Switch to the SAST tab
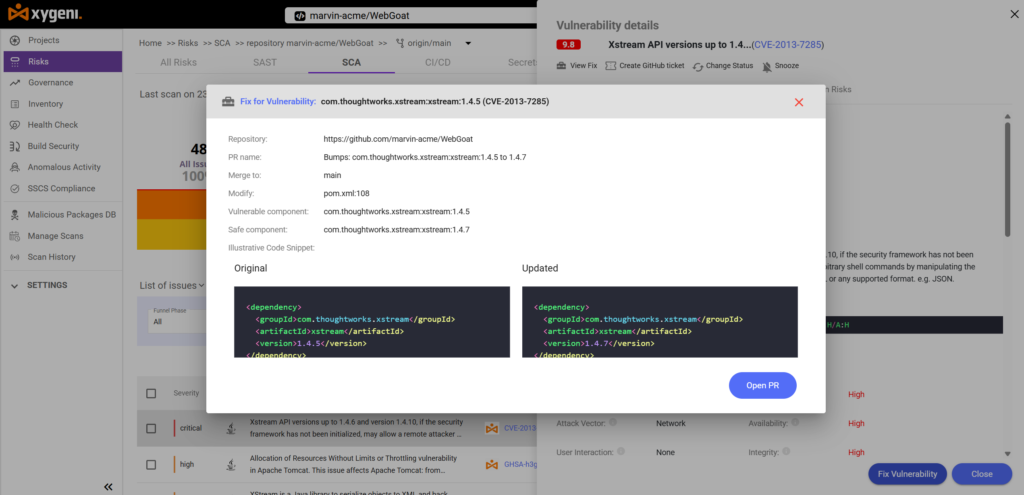The width and height of the screenshot is (1024, 495). (264, 63)
